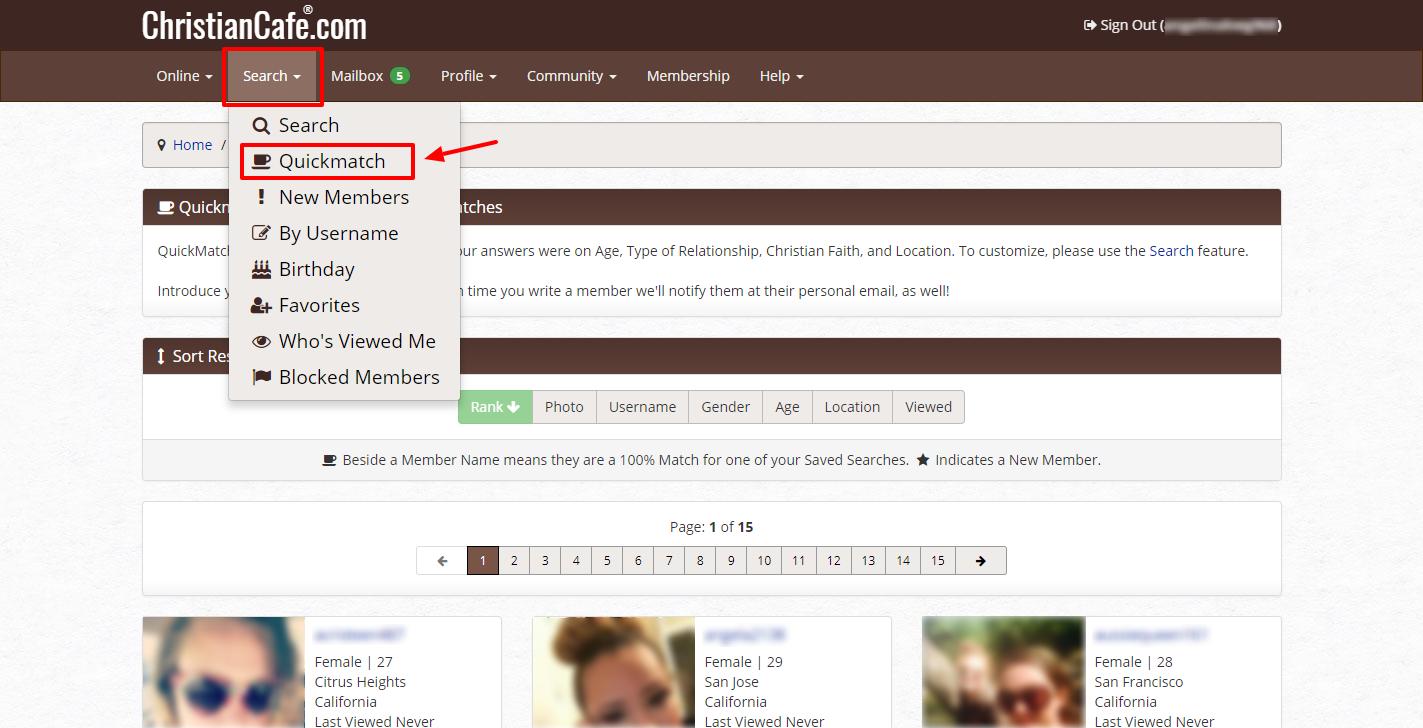
Task: Open the Mailbox page
Action: tap(357, 76)
